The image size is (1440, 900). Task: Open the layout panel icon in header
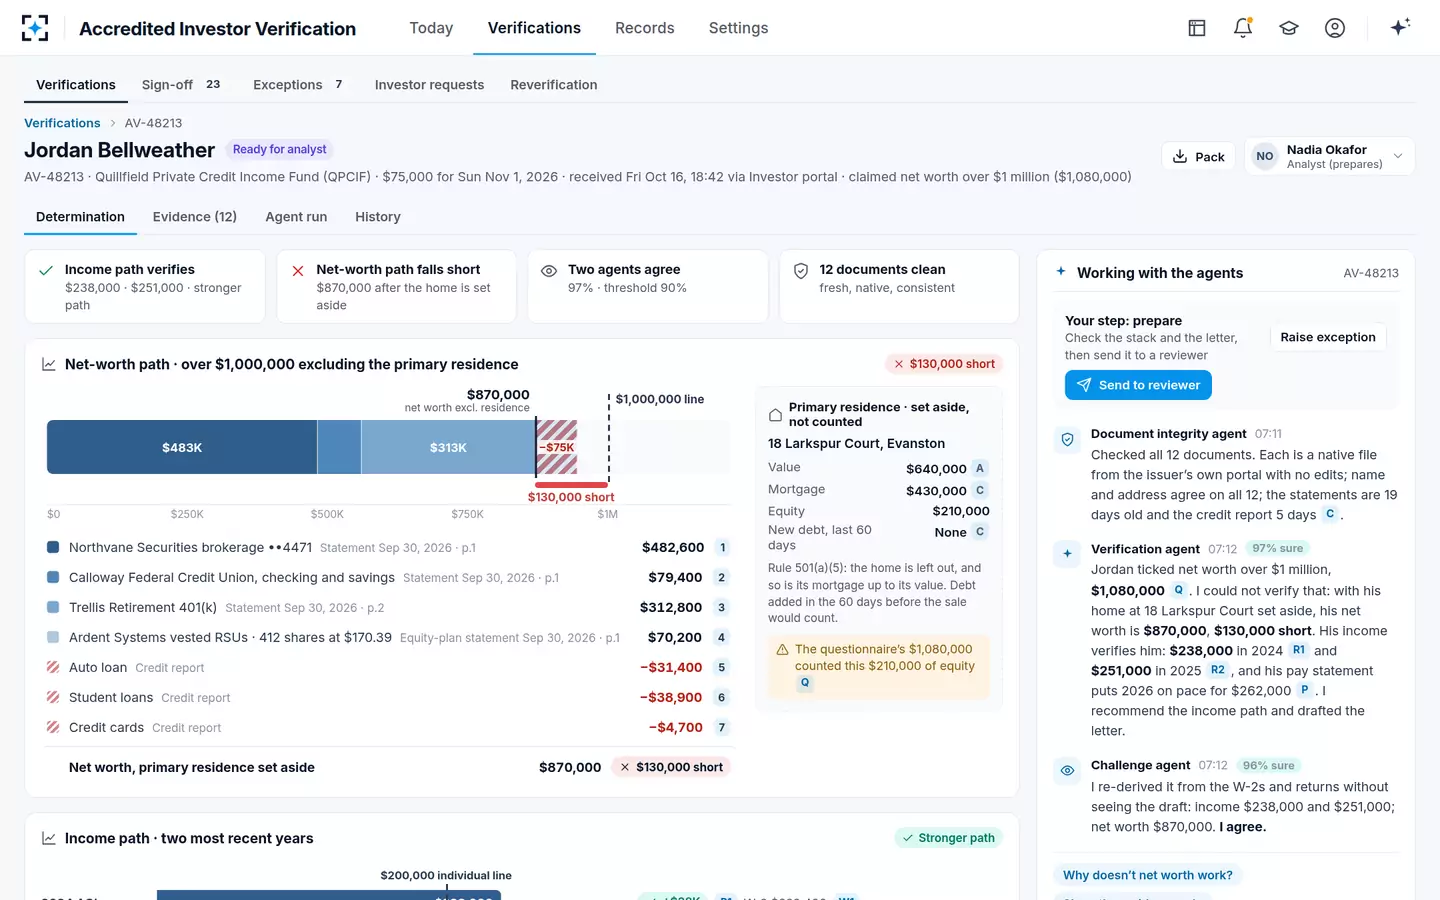pos(1197,28)
